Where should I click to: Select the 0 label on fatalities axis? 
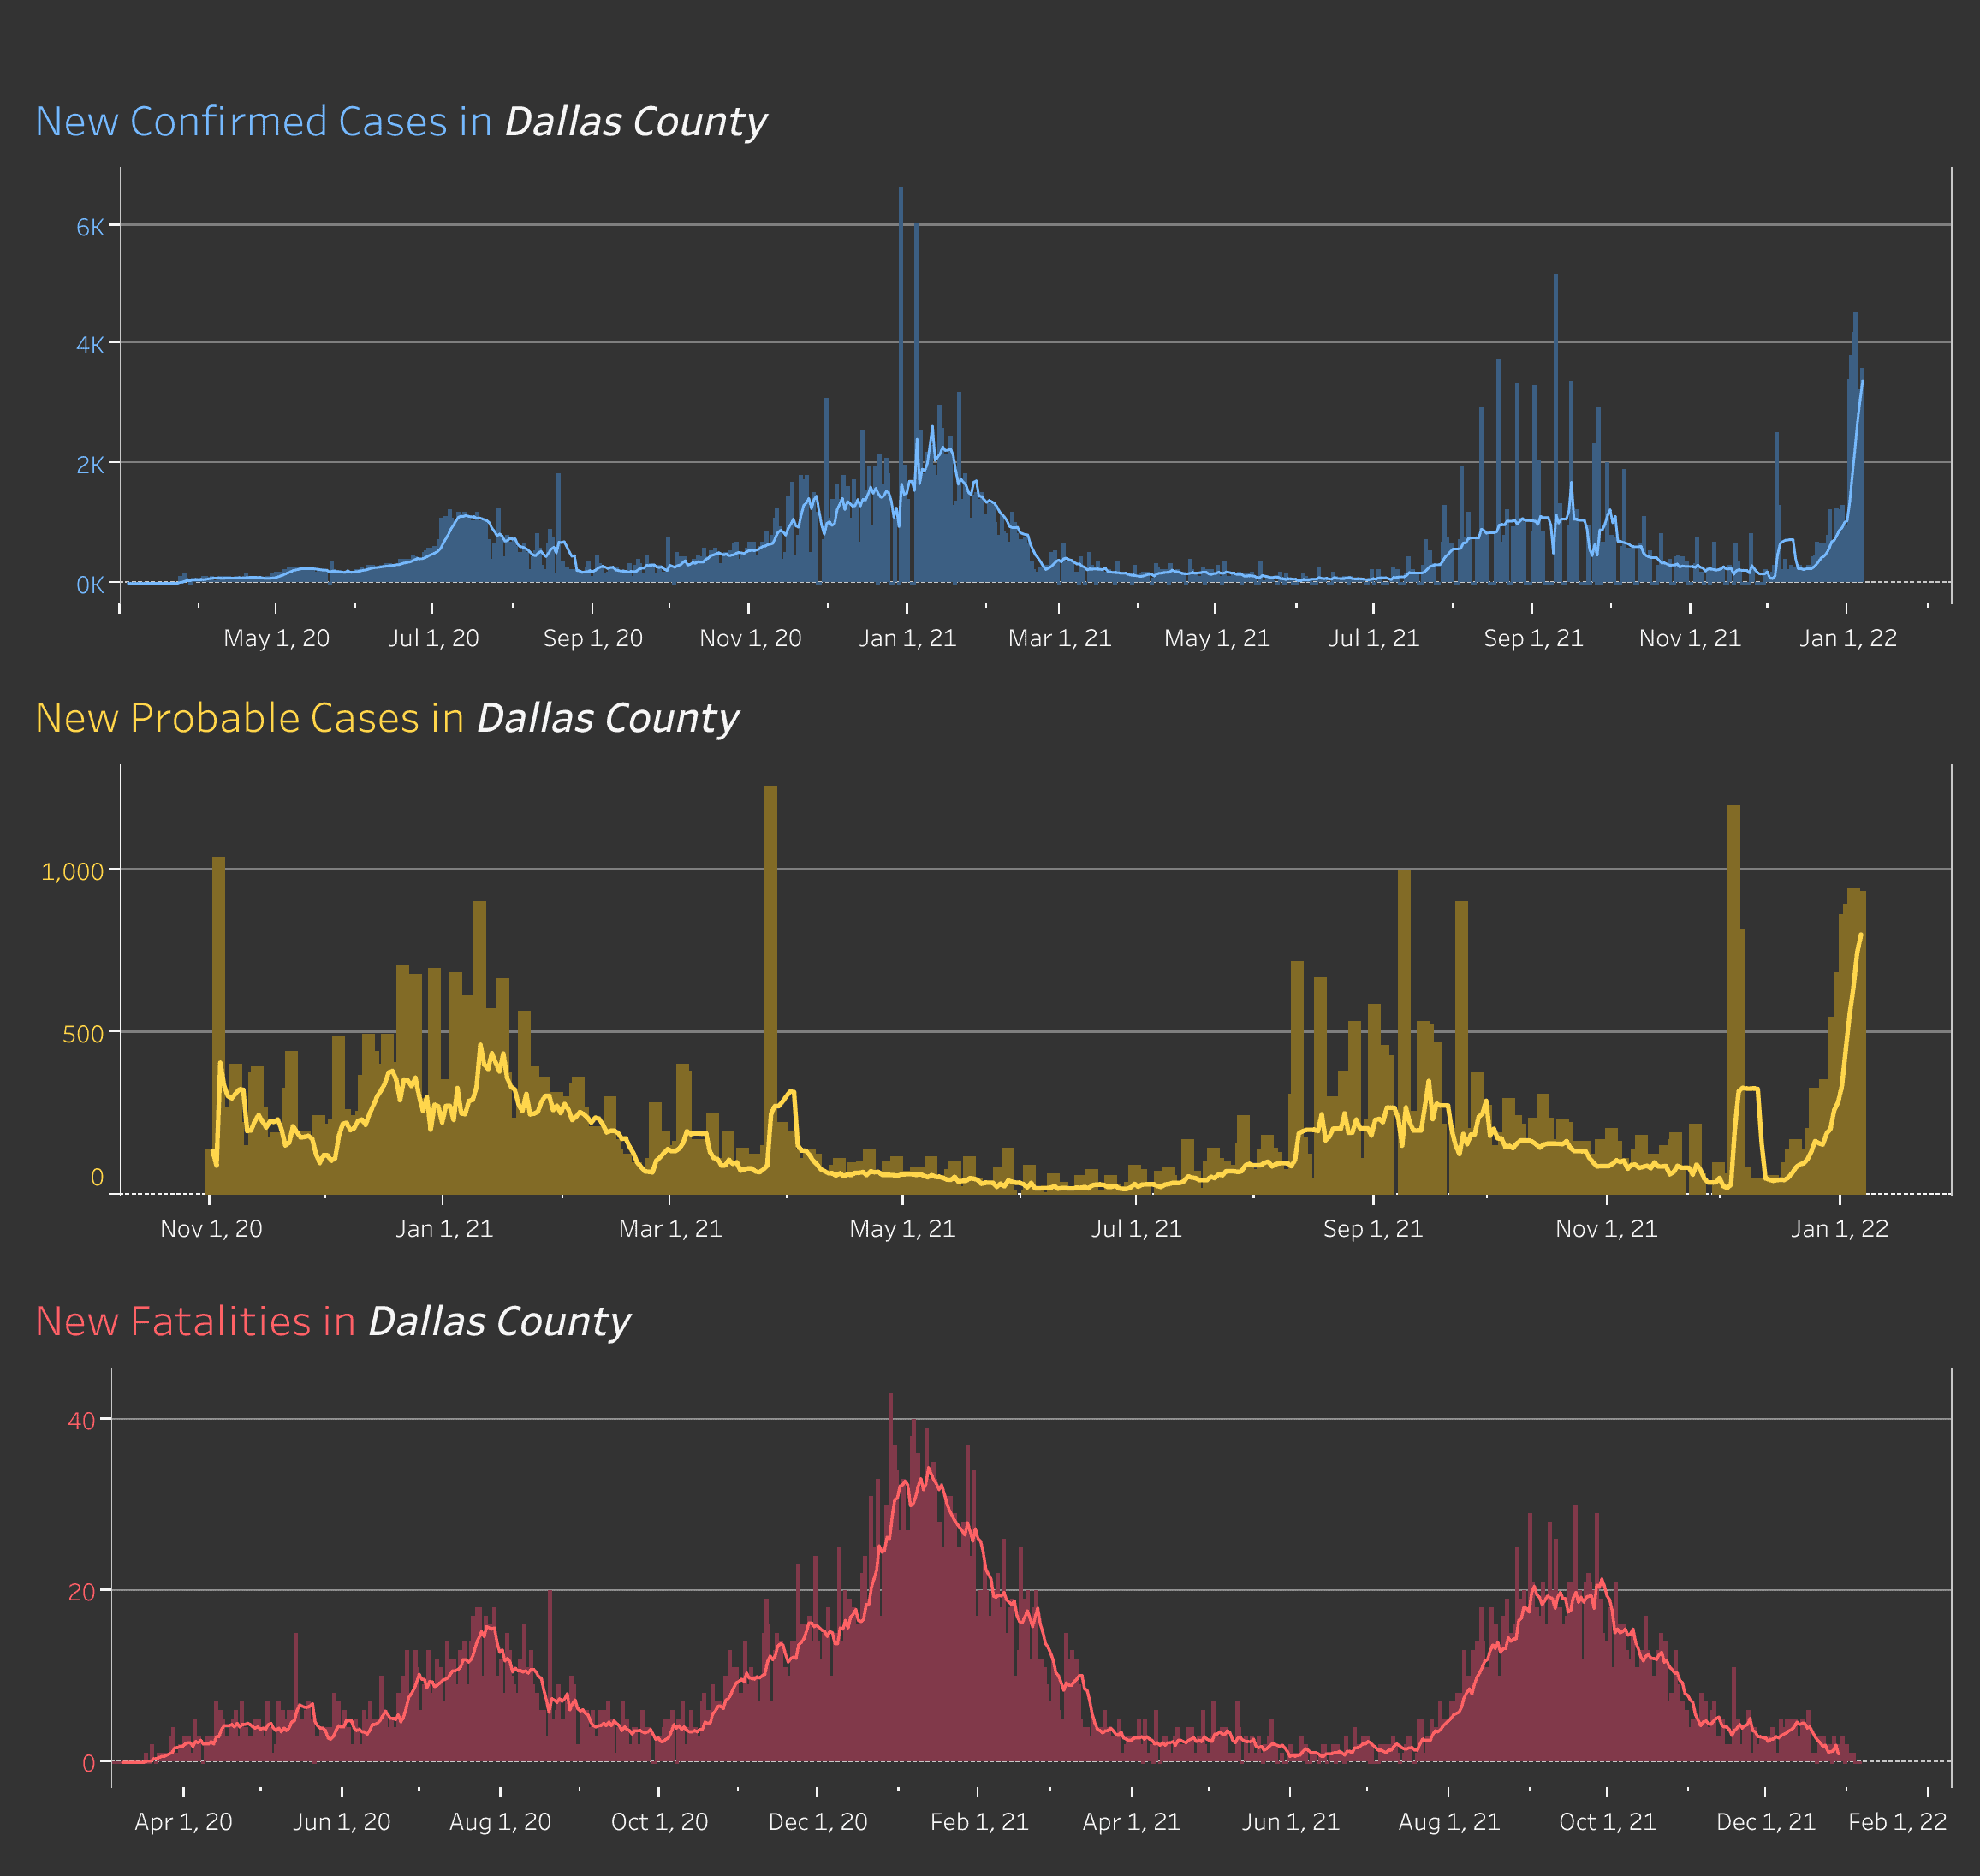[89, 1763]
